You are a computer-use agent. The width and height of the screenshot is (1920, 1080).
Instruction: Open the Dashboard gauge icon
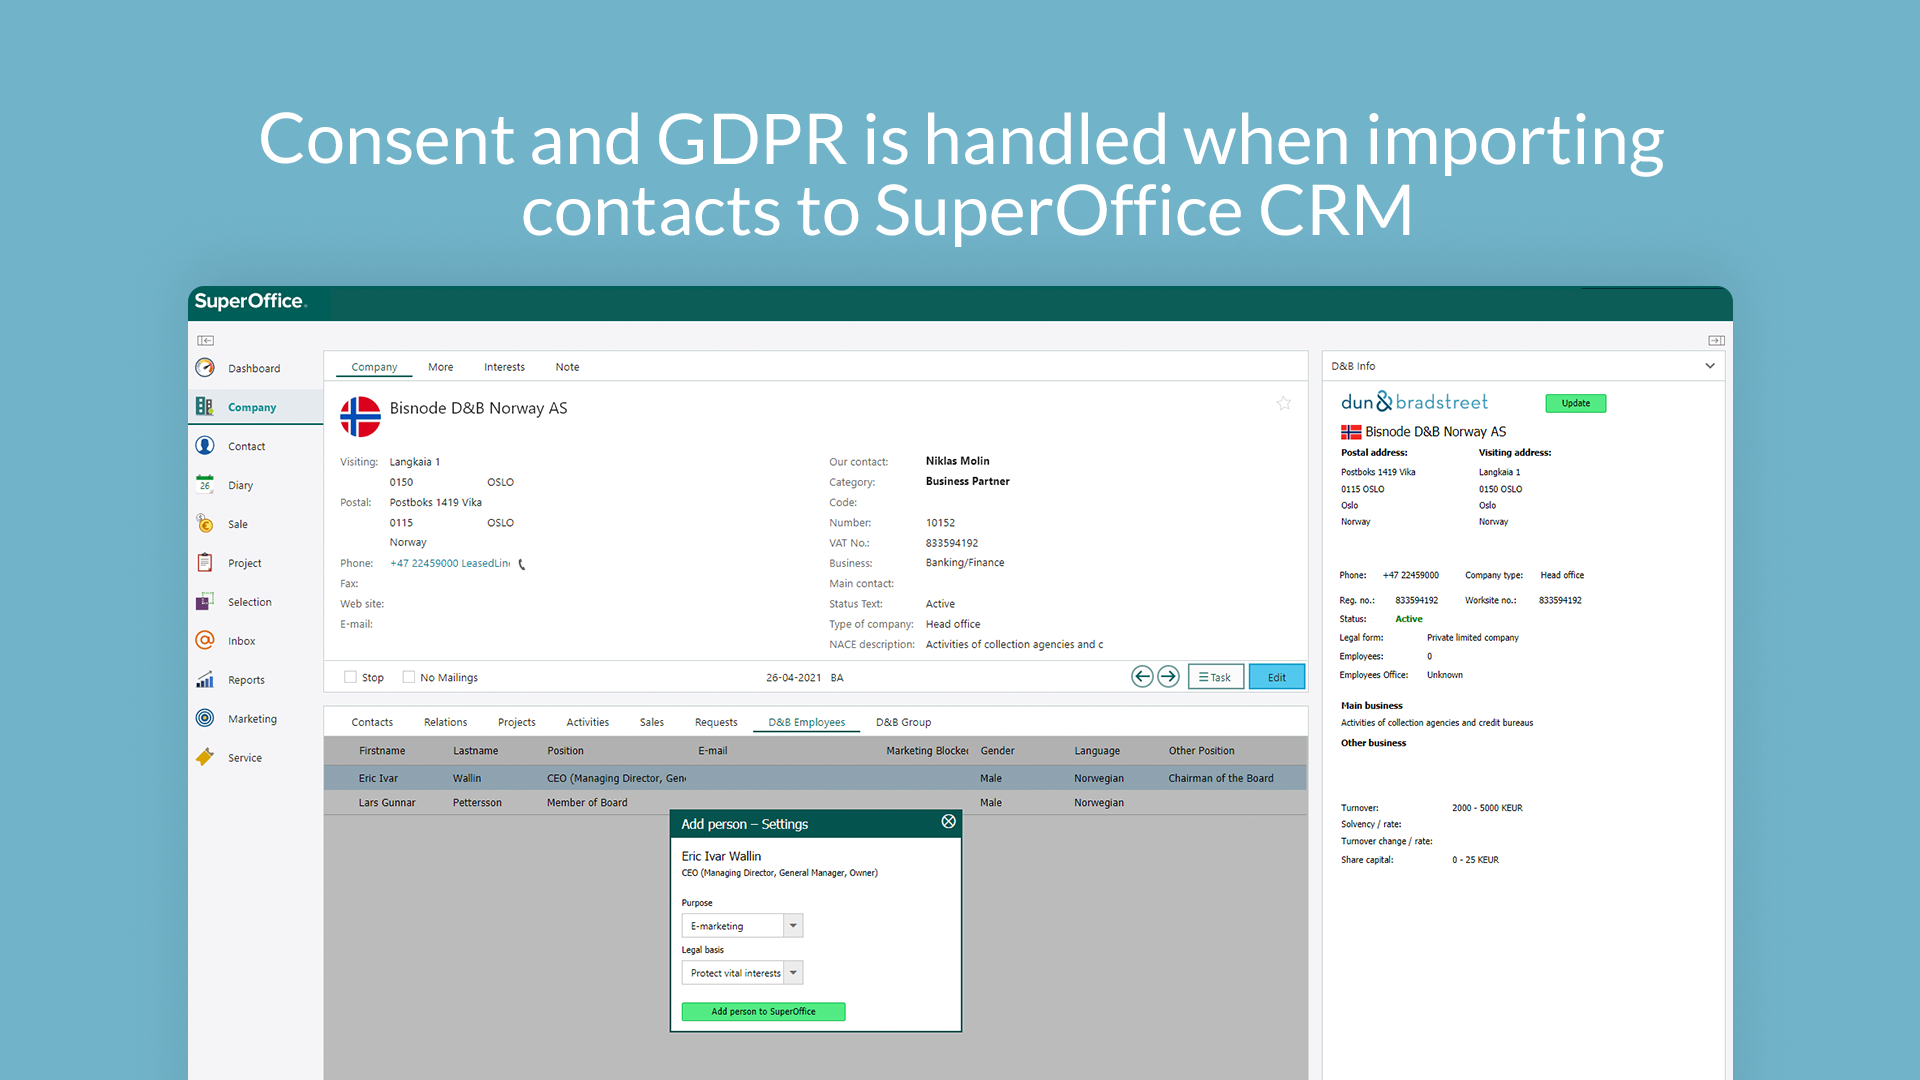(x=205, y=368)
